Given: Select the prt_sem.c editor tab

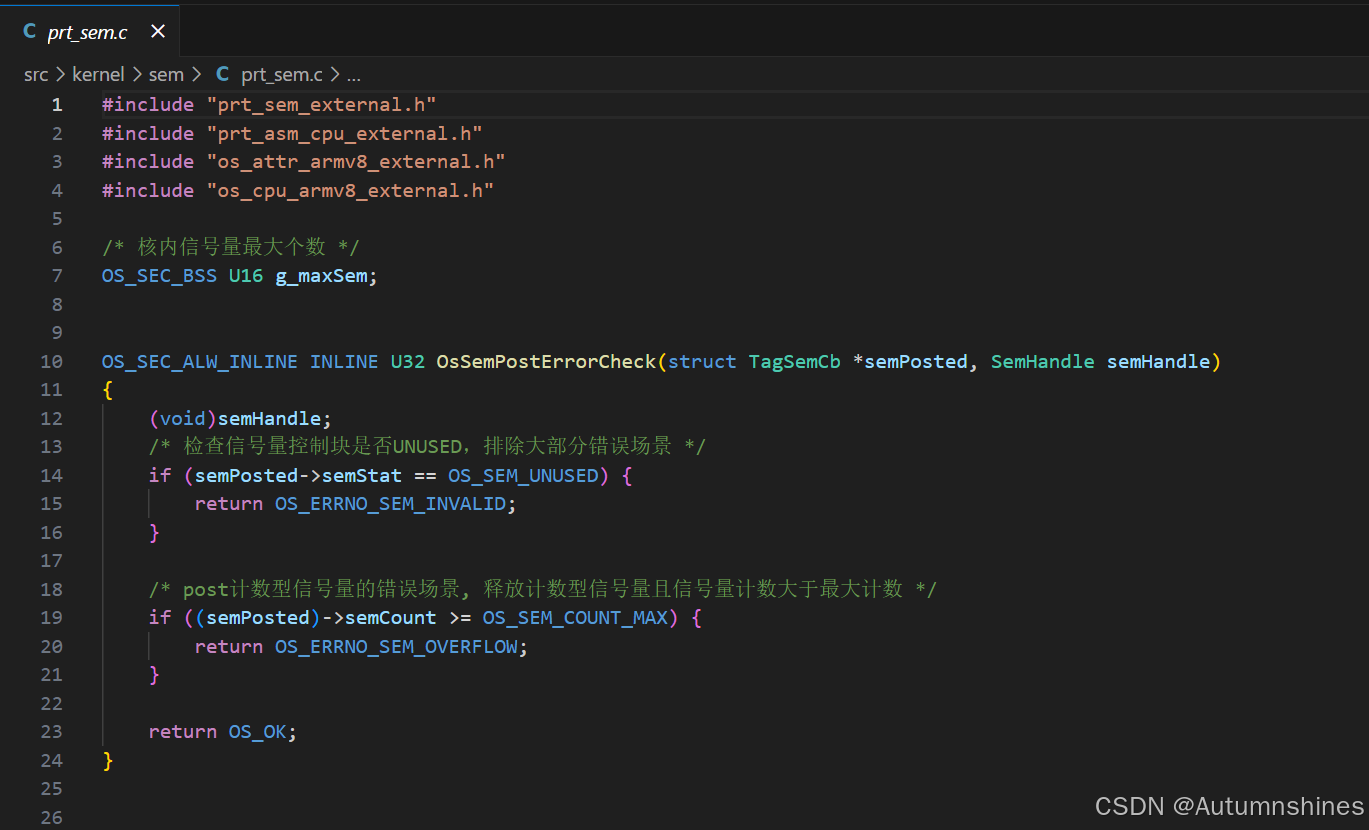Looking at the screenshot, I should click(89, 31).
